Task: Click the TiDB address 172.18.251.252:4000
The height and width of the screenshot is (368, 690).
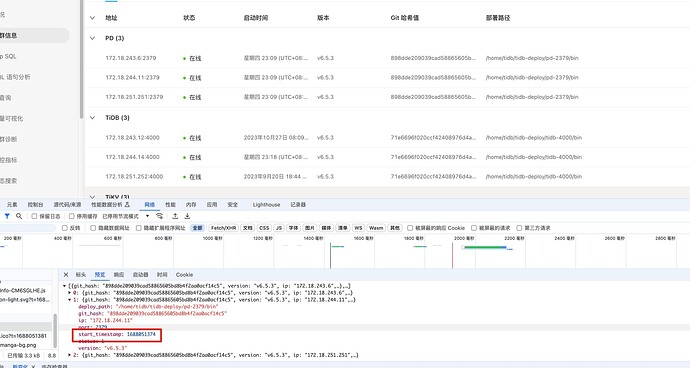Action: tap(134, 177)
